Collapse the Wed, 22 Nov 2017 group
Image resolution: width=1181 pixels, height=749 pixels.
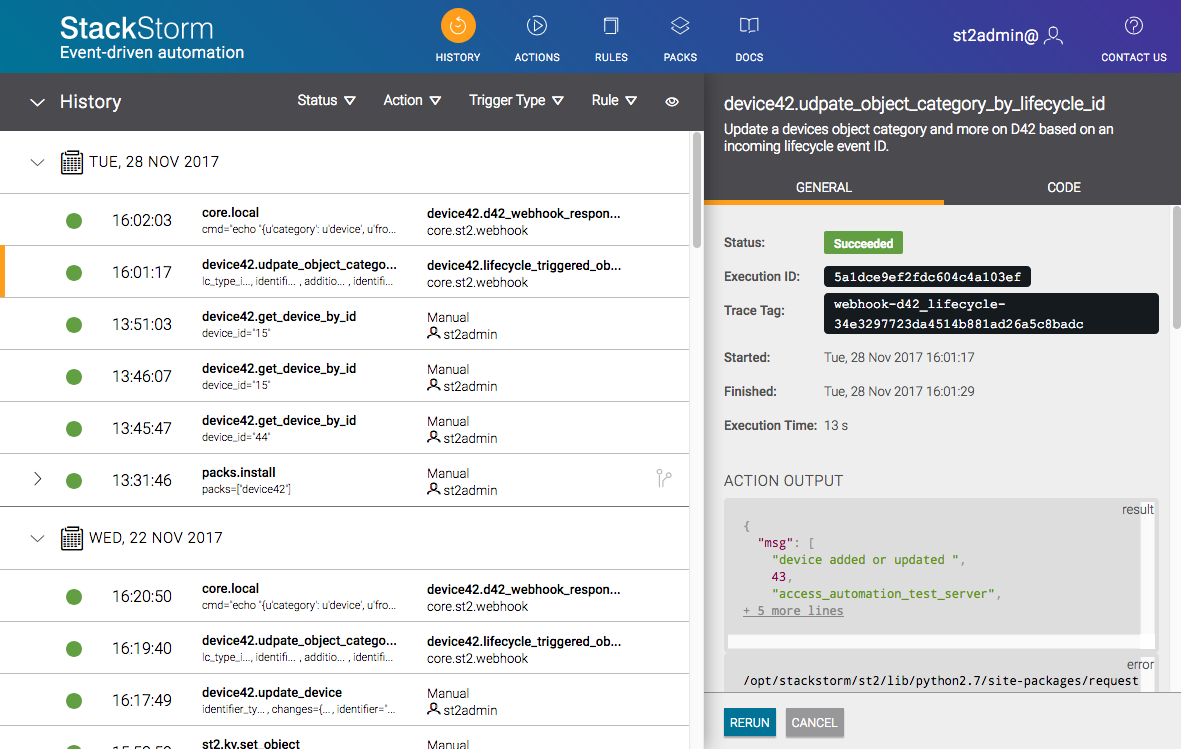pos(37,538)
